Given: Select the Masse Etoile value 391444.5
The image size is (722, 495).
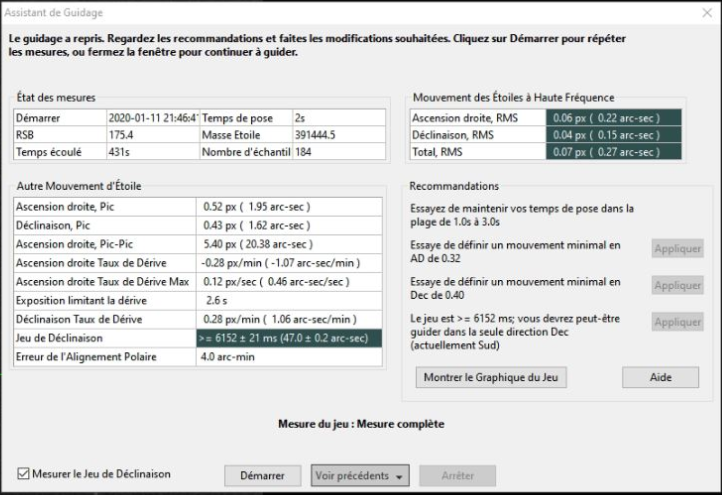Looking at the screenshot, I should (x=339, y=135).
